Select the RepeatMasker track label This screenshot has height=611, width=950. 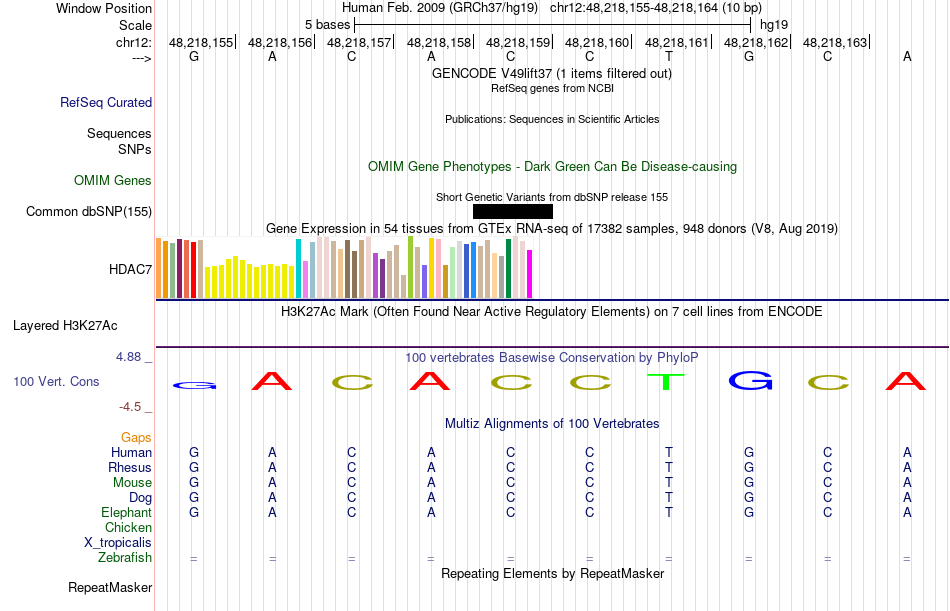coord(110,587)
